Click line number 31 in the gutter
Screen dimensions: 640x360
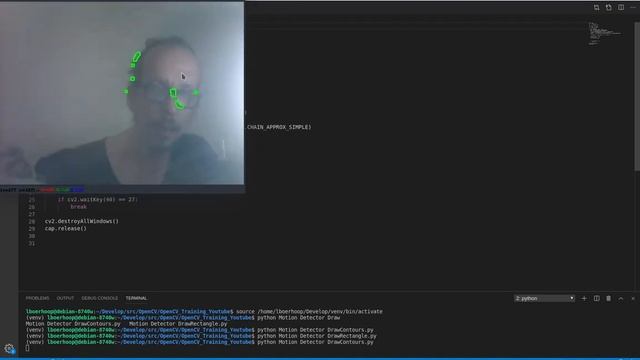click(32, 244)
